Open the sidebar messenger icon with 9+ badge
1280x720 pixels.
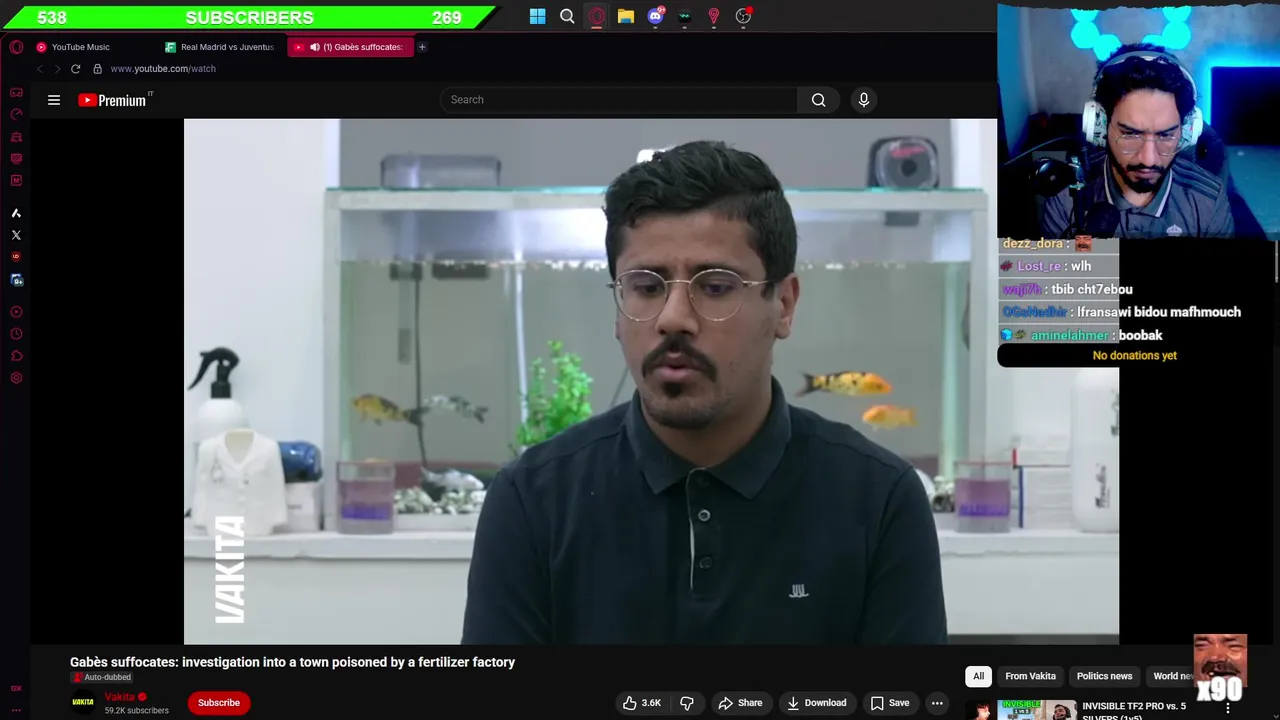pyautogui.click(x=16, y=280)
